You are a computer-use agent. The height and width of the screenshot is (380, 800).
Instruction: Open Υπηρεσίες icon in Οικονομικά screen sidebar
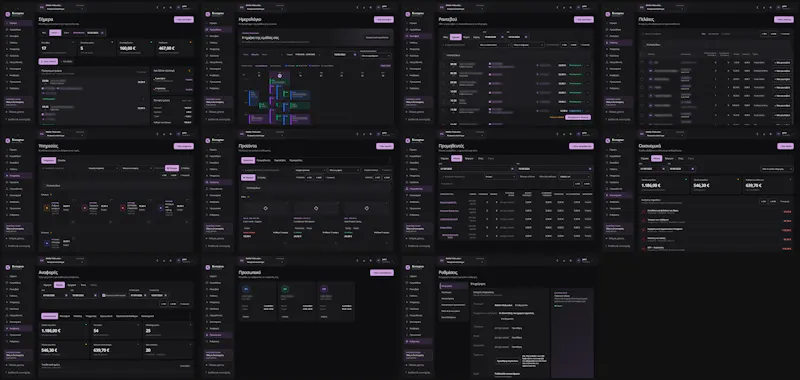pyautogui.click(x=608, y=175)
